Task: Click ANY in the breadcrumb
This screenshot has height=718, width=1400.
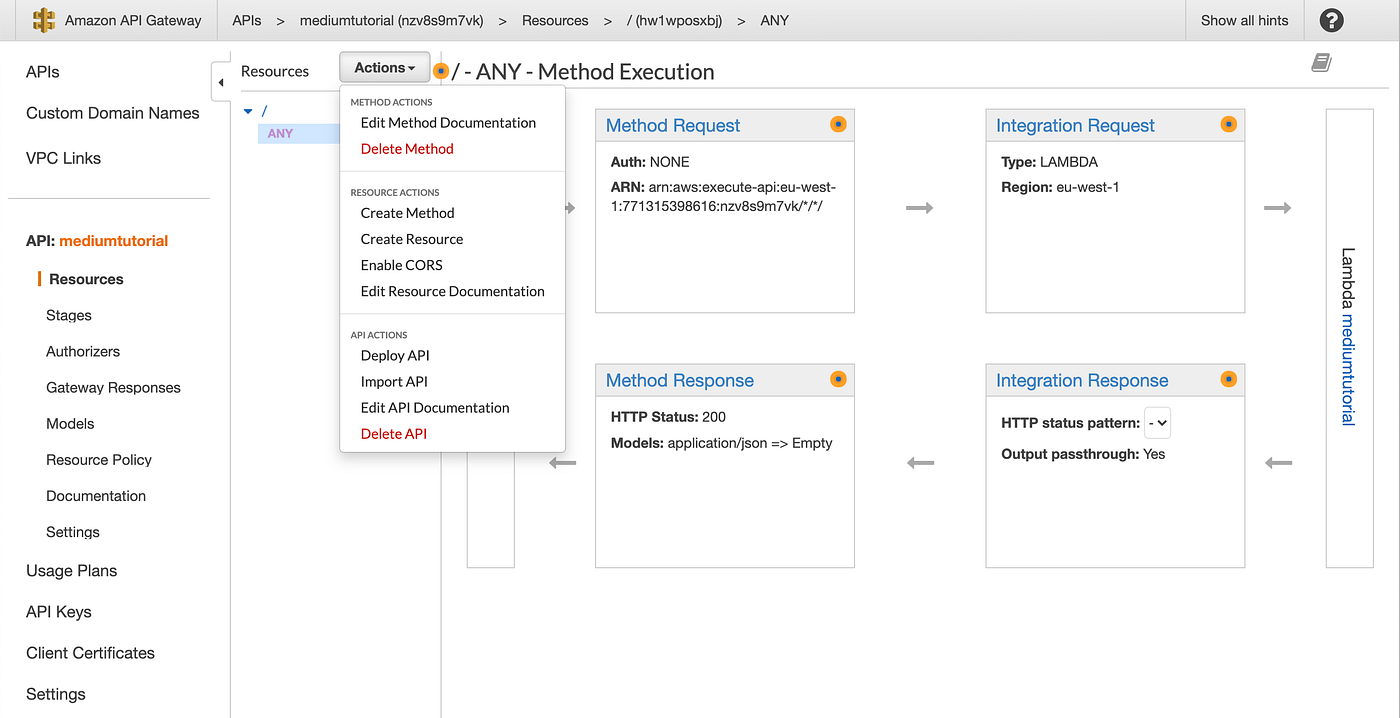Action: coord(774,20)
